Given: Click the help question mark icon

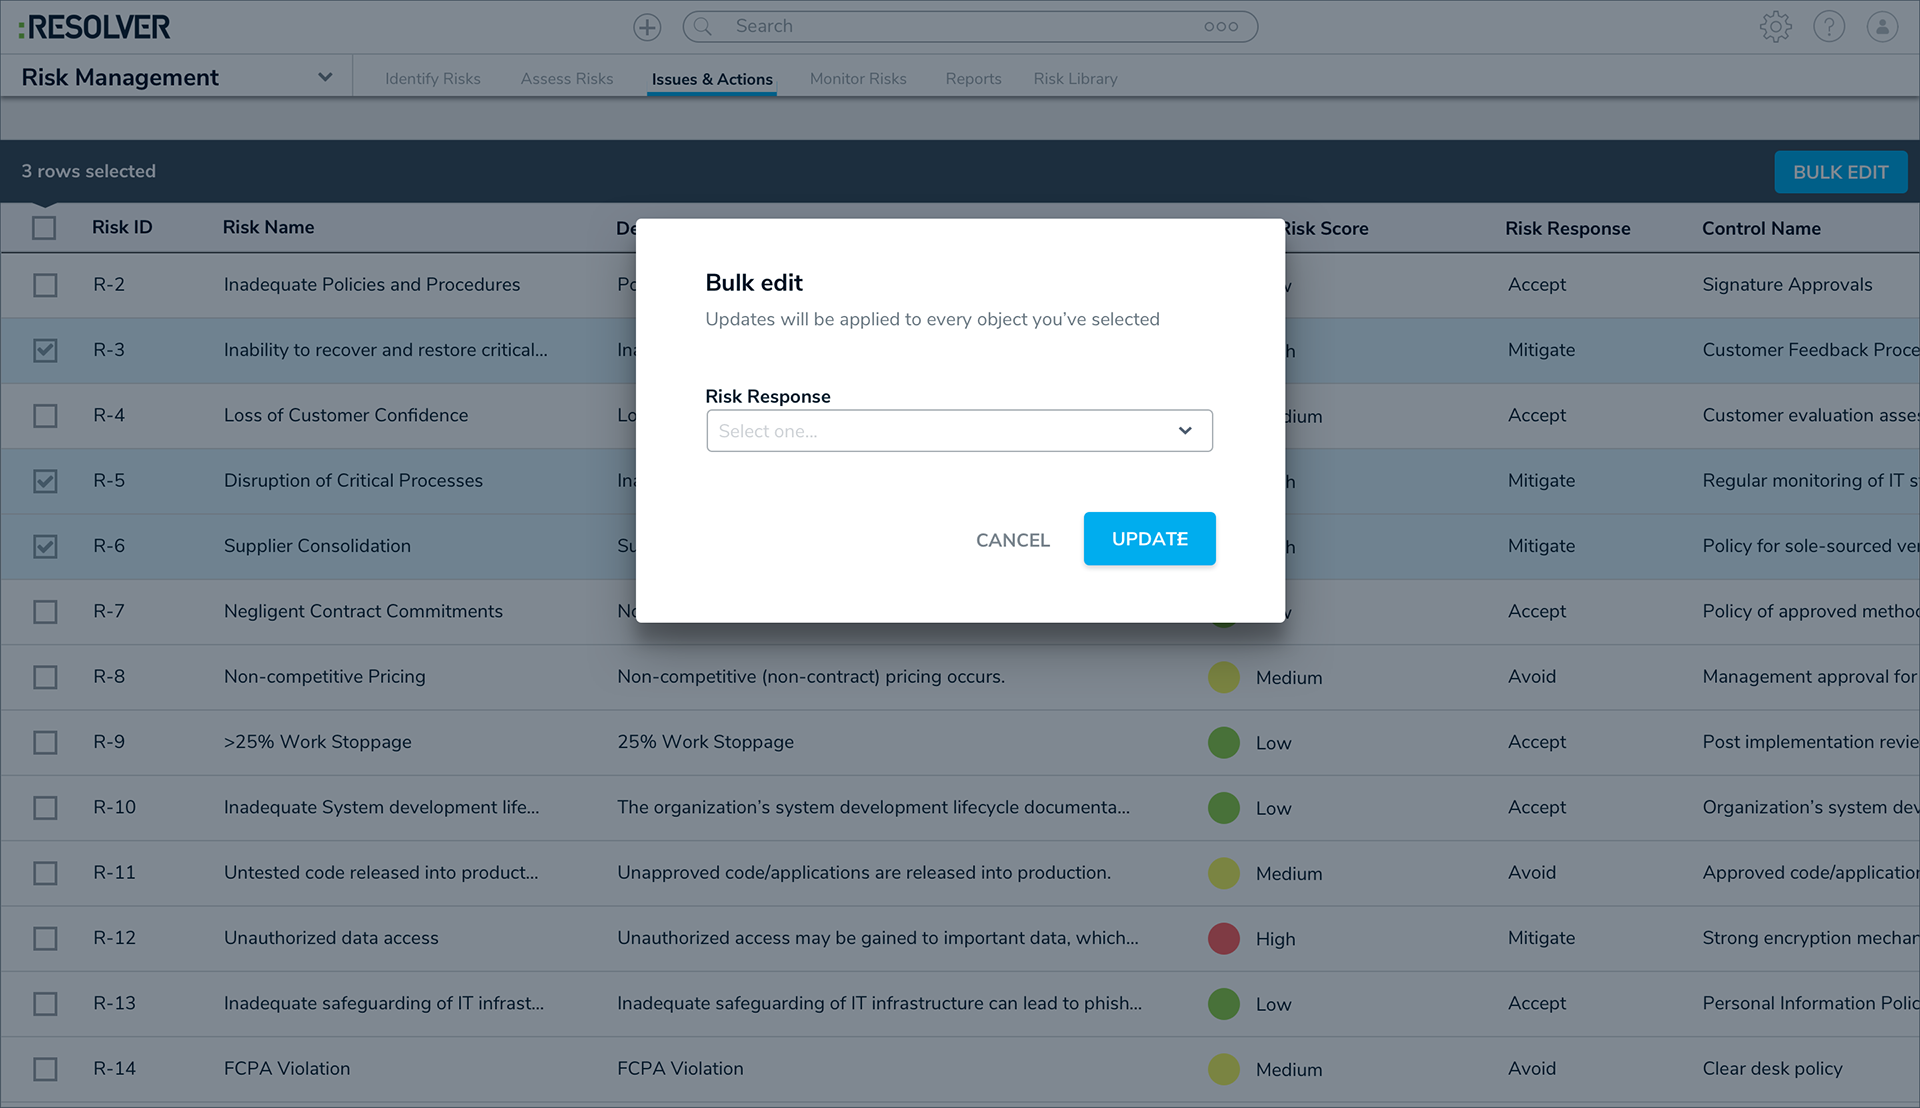Looking at the screenshot, I should (x=1830, y=26).
